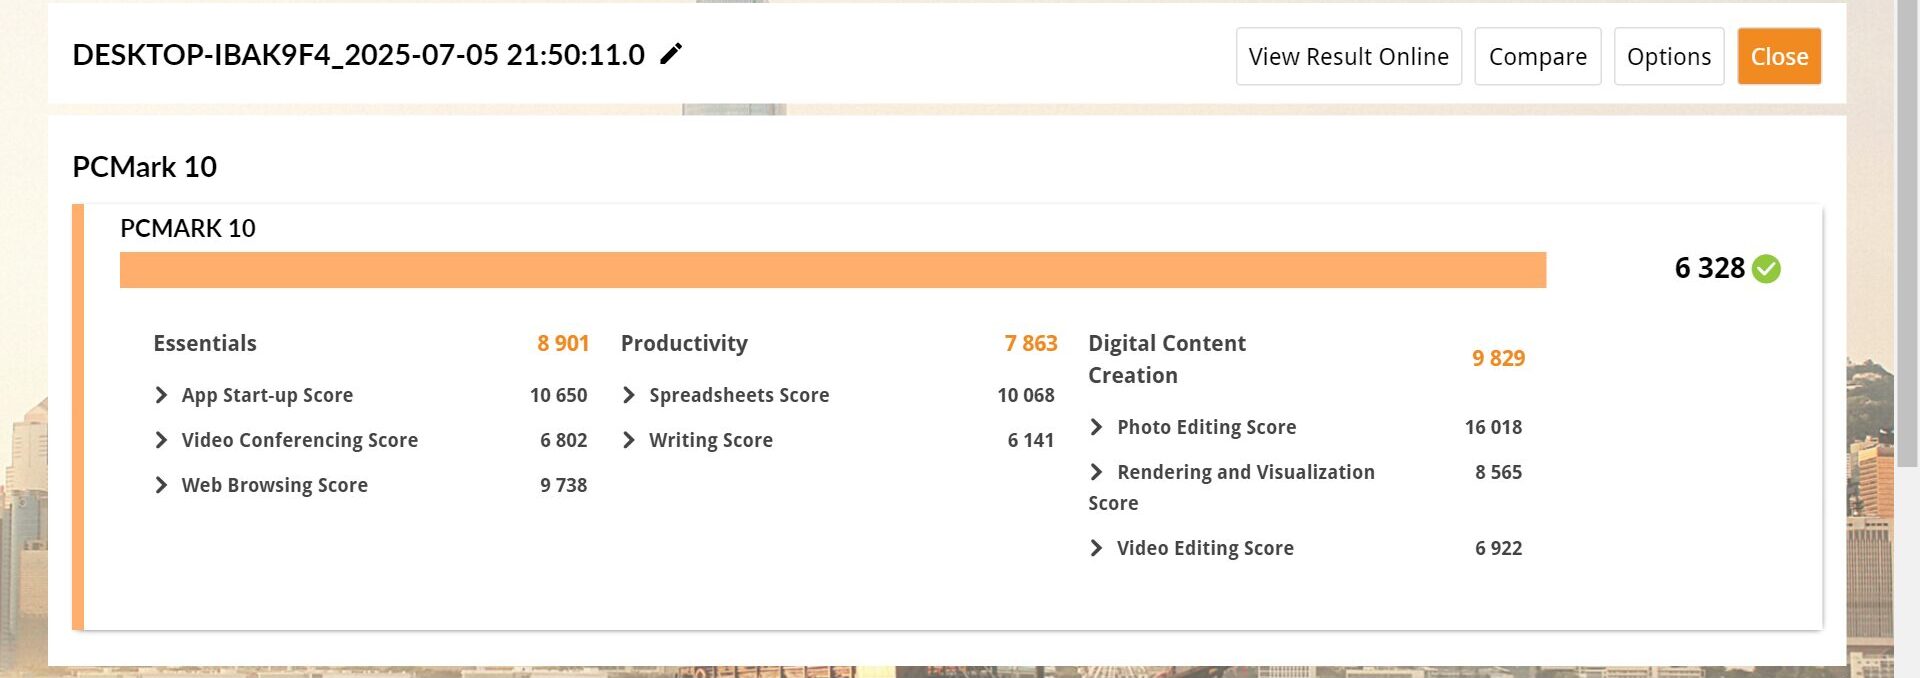Image resolution: width=1920 pixels, height=678 pixels.
Task: Click the PCMark 10 section heading
Action: (x=145, y=167)
